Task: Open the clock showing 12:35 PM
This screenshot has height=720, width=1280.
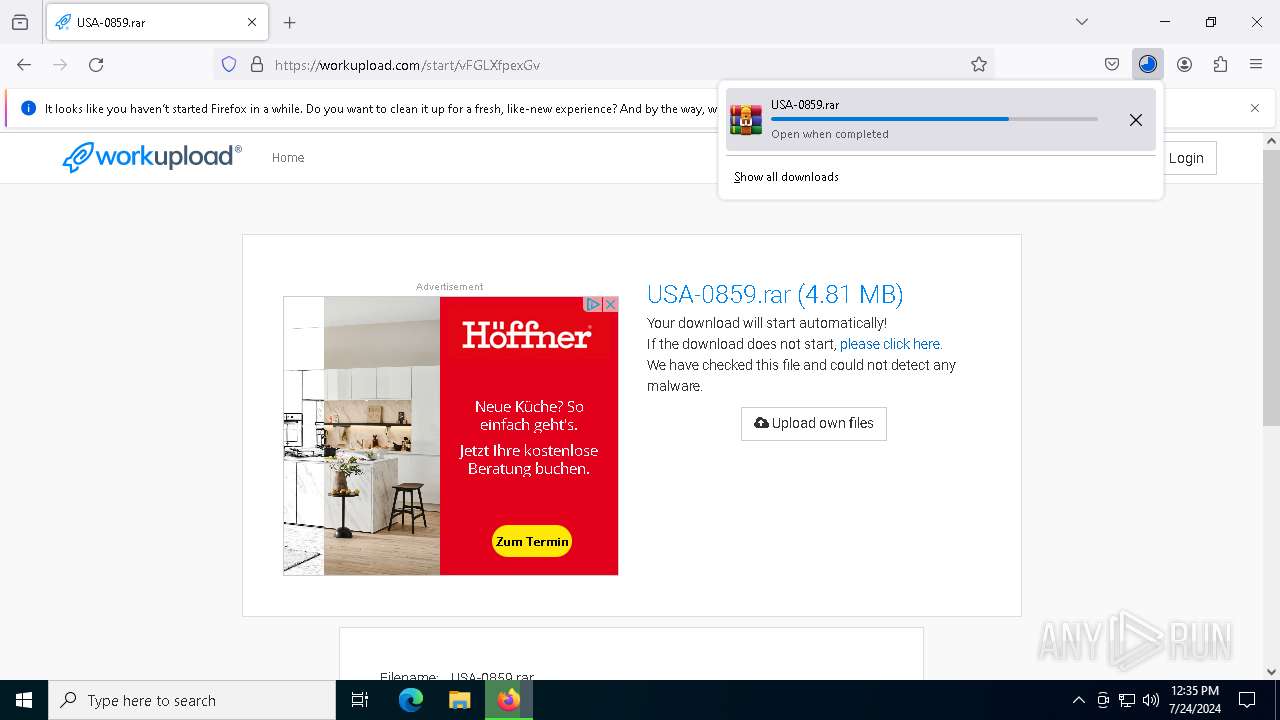Action: (1194, 700)
